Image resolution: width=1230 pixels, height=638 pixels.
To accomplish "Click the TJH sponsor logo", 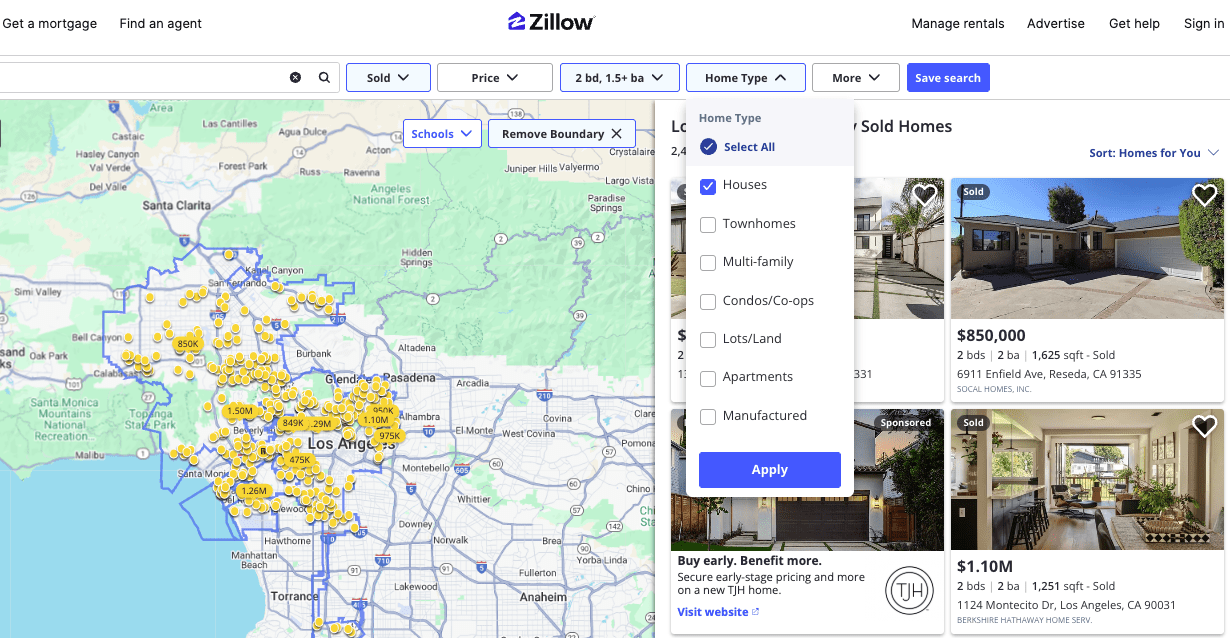I will [909, 590].
